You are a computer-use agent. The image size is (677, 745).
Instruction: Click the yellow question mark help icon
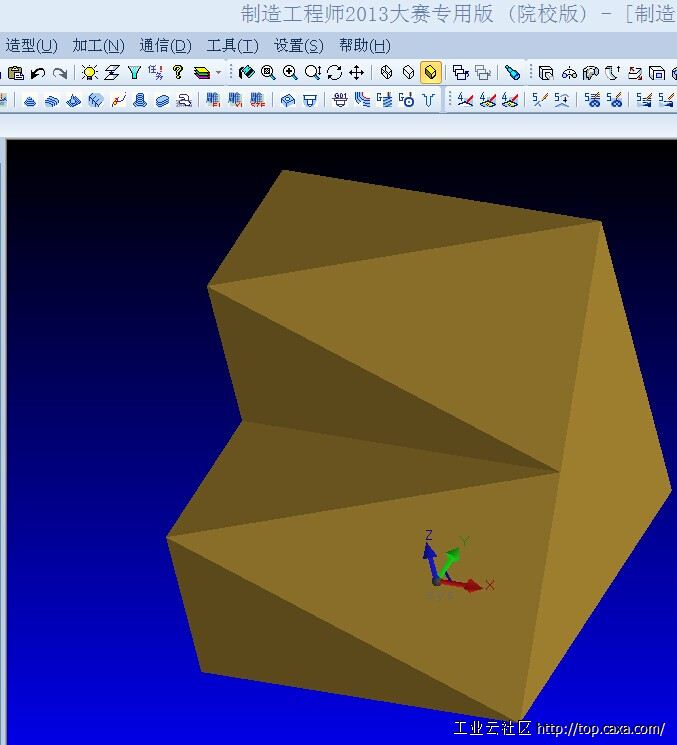[x=178, y=72]
